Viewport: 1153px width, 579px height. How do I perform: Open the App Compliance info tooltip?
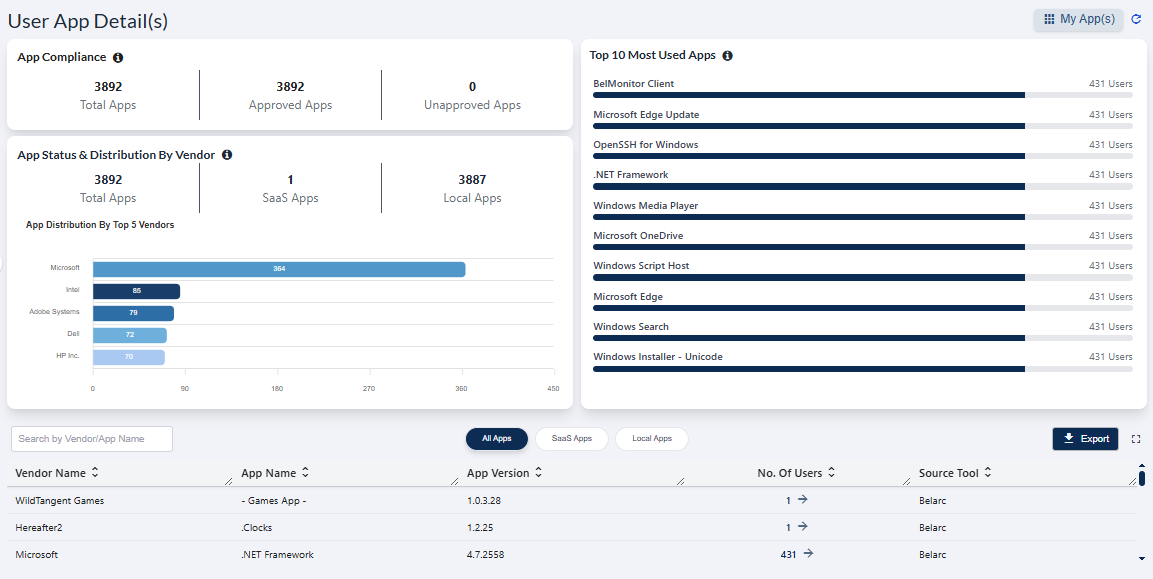(118, 57)
